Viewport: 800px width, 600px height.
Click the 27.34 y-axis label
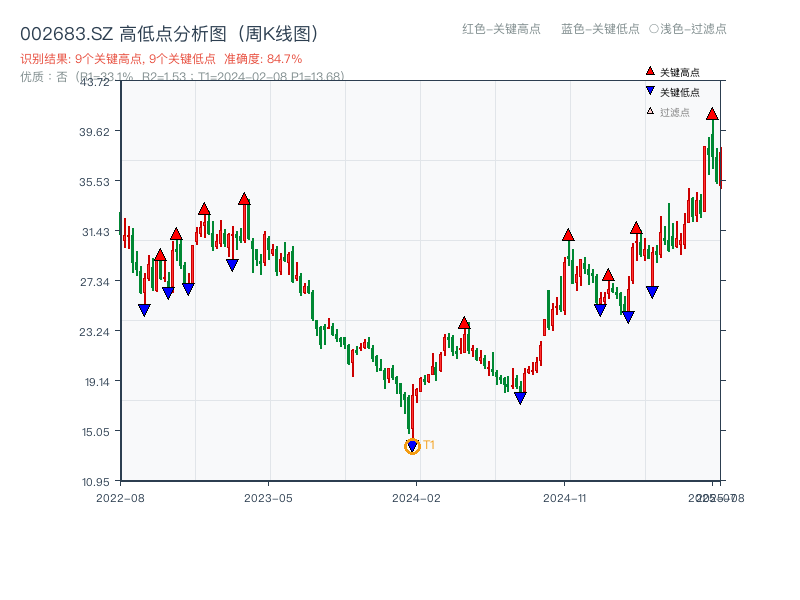(95, 282)
